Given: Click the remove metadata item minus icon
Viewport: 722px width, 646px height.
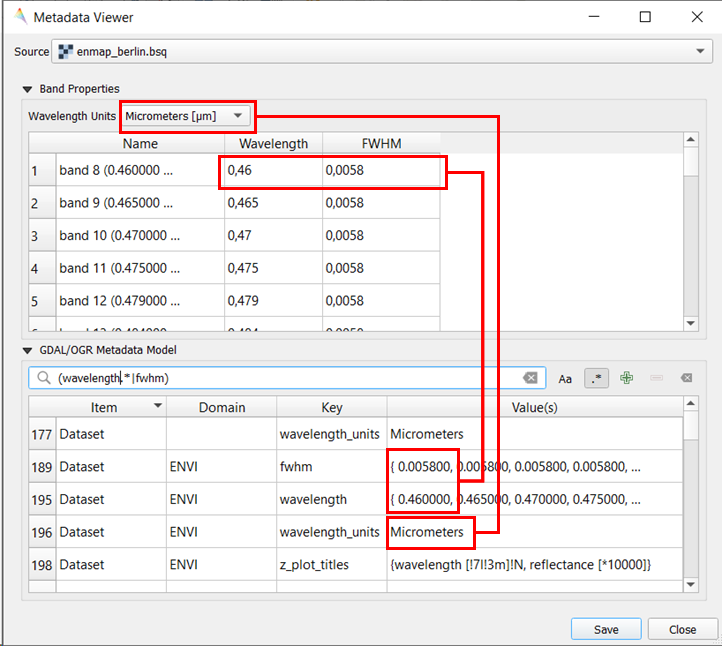Looking at the screenshot, I should click(657, 378).
